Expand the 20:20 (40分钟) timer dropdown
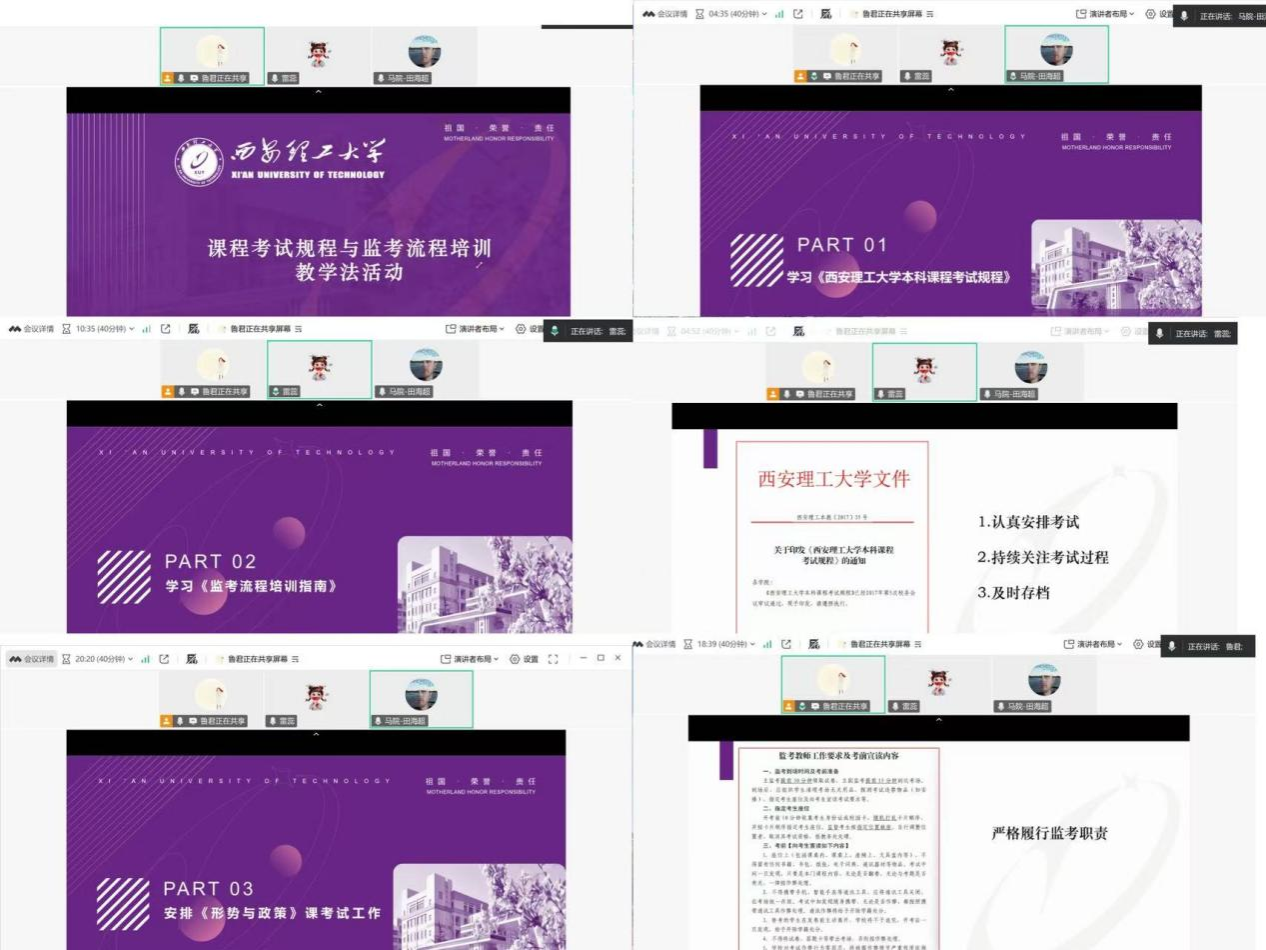Screen dimensions: 1266x950 click(131, 659)
